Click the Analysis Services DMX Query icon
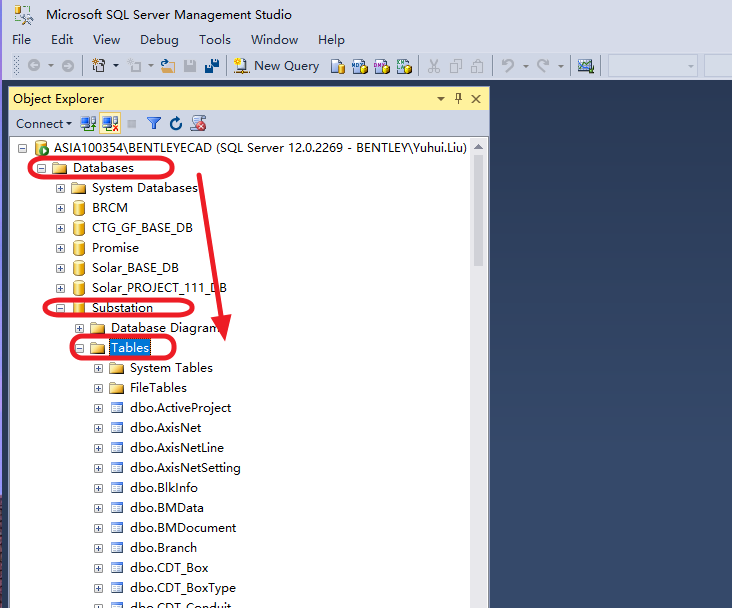 (381, 66)
